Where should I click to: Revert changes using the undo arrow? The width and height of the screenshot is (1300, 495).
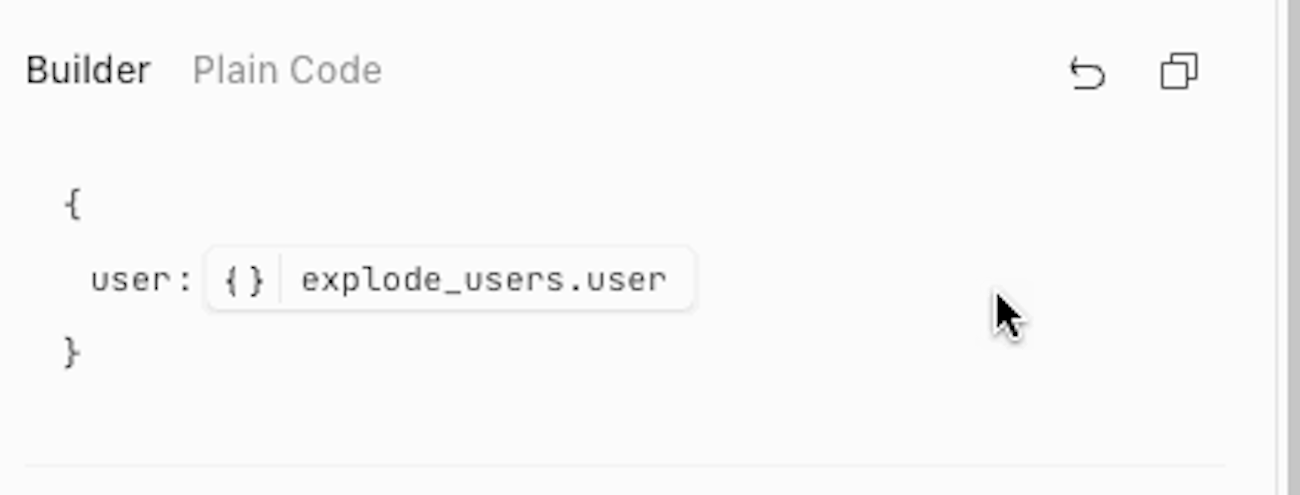[1087, 73]
